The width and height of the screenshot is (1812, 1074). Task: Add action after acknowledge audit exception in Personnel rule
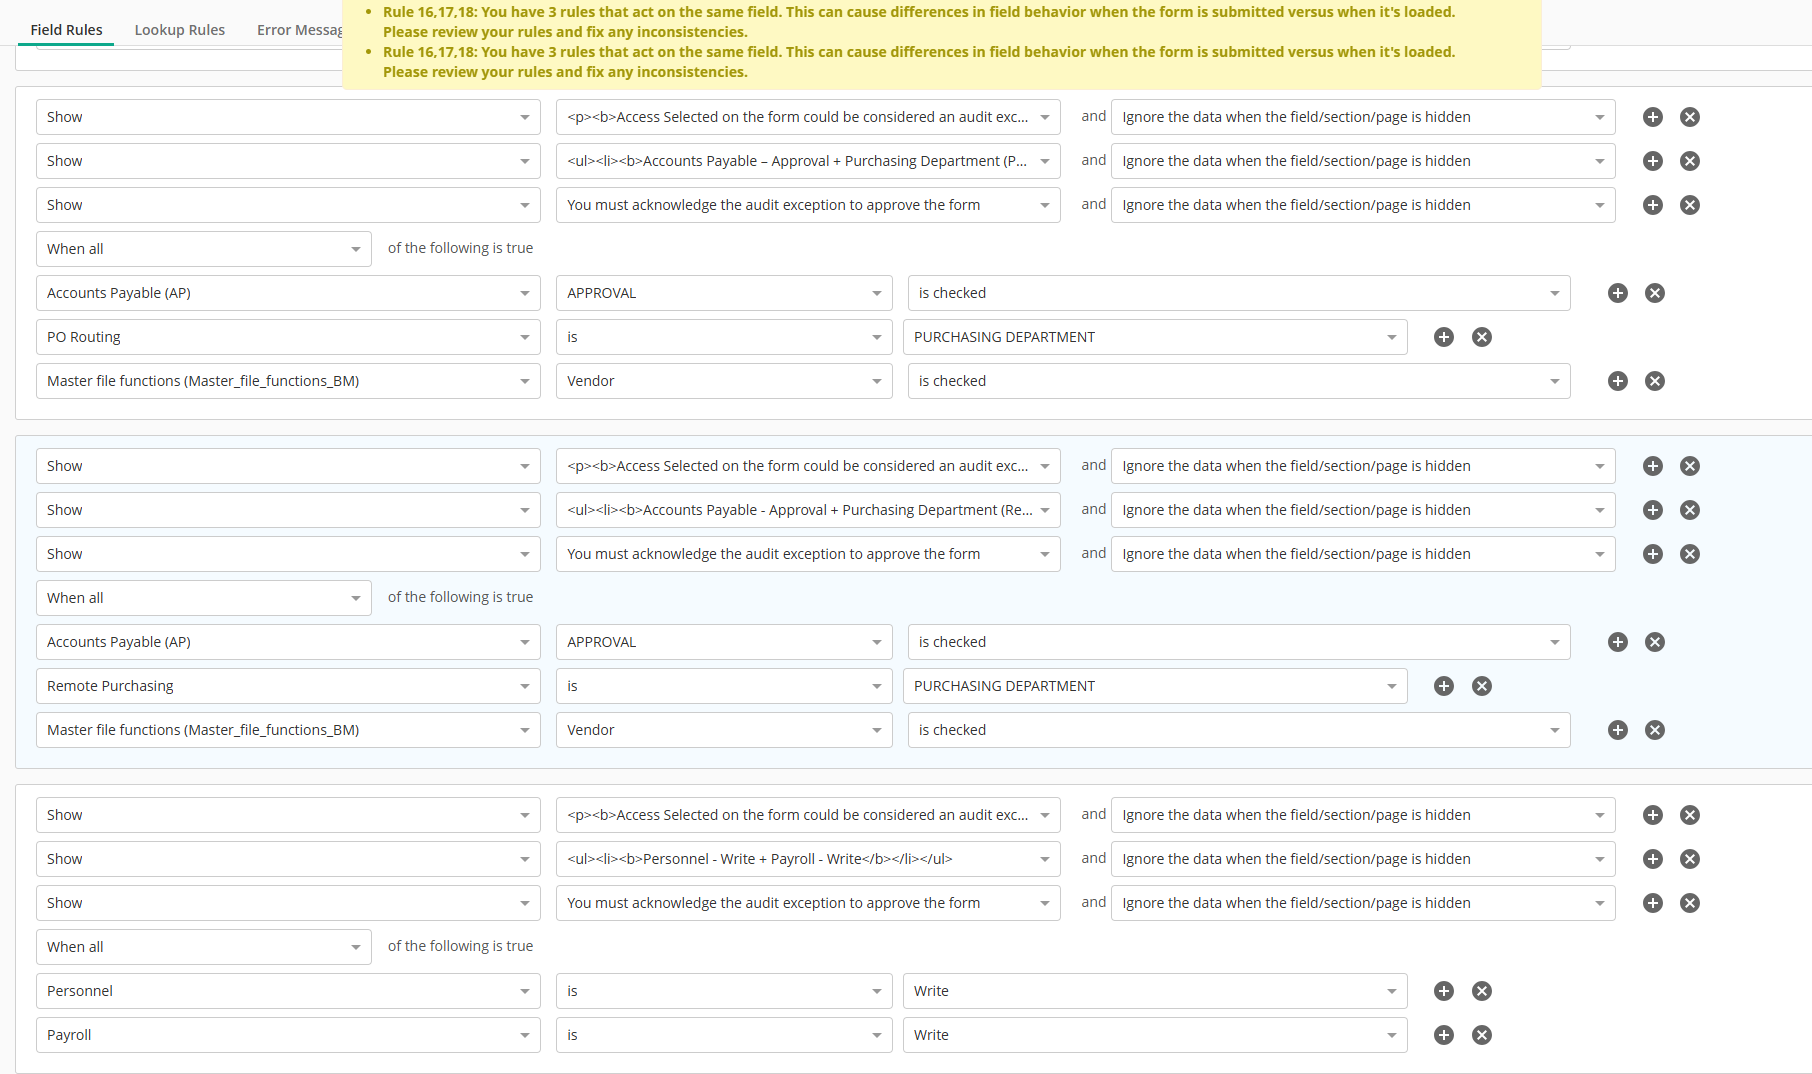coord(1653,903)
